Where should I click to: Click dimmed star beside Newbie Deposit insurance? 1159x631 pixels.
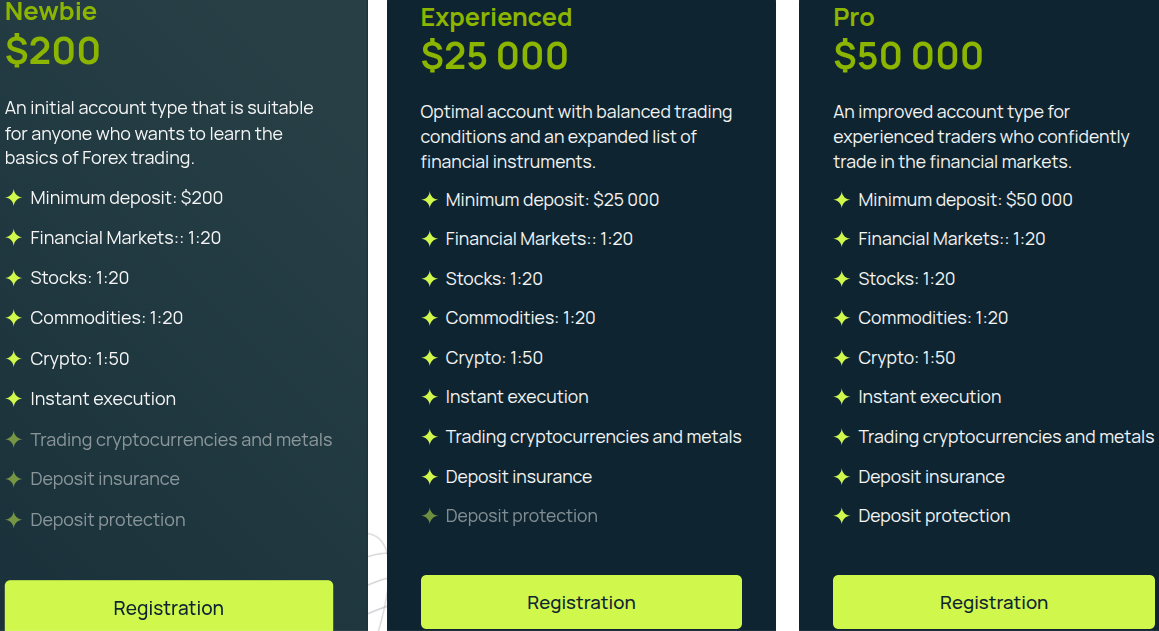point(13,479)
